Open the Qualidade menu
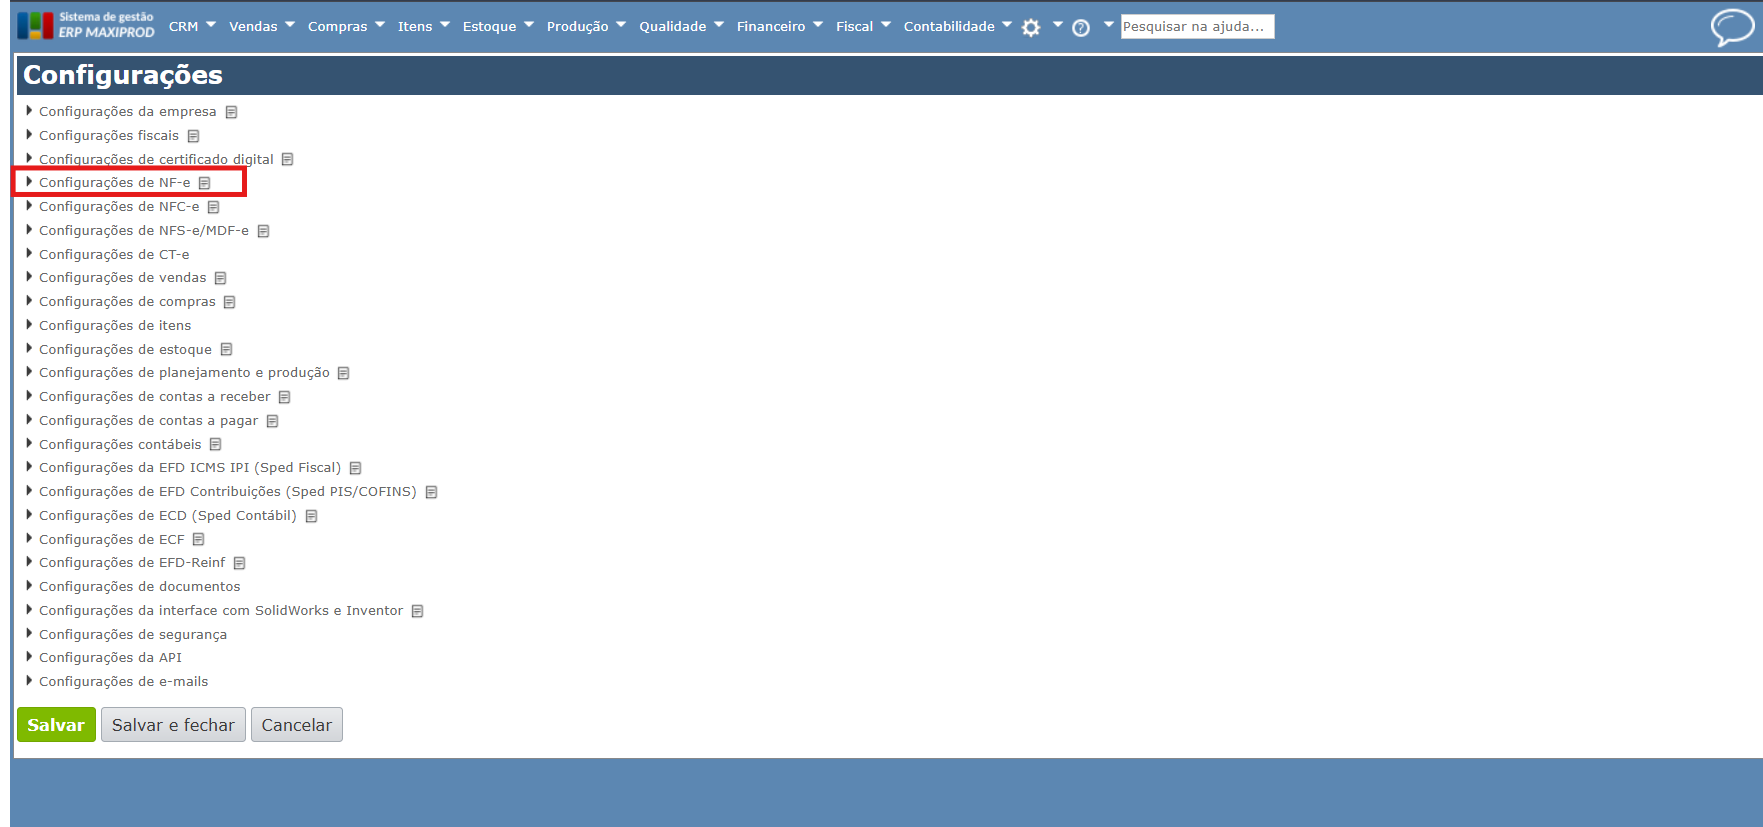Image resolution: width=1763 pixels, height=827 pixels. (x=681, y=27)
